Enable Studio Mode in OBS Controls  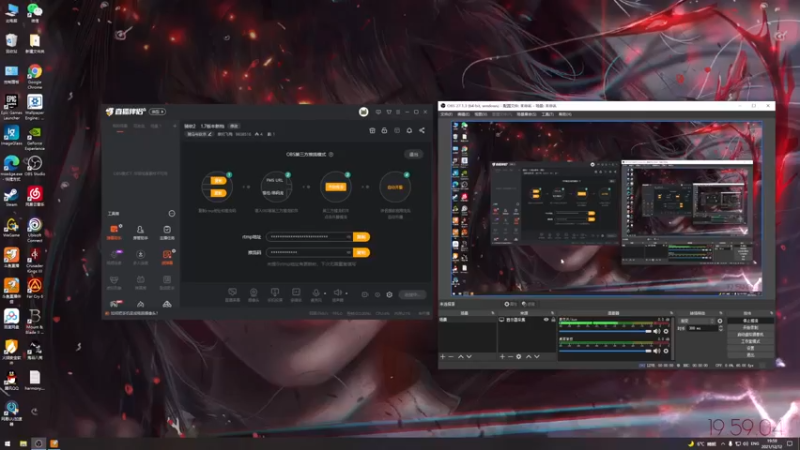coord(751,341)
